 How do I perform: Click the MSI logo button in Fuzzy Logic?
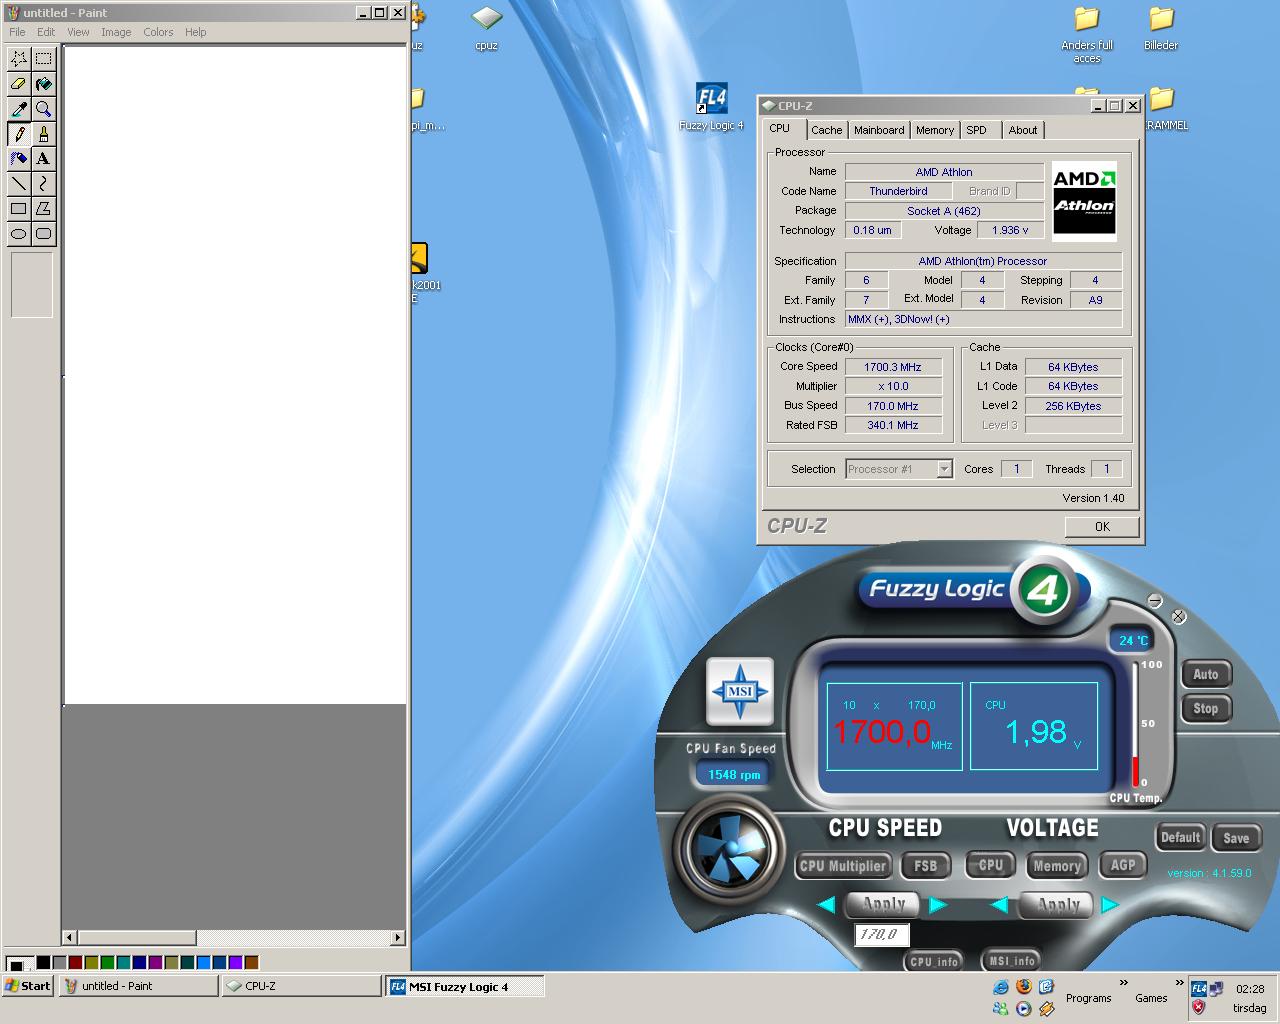click(x=739, y=691)
